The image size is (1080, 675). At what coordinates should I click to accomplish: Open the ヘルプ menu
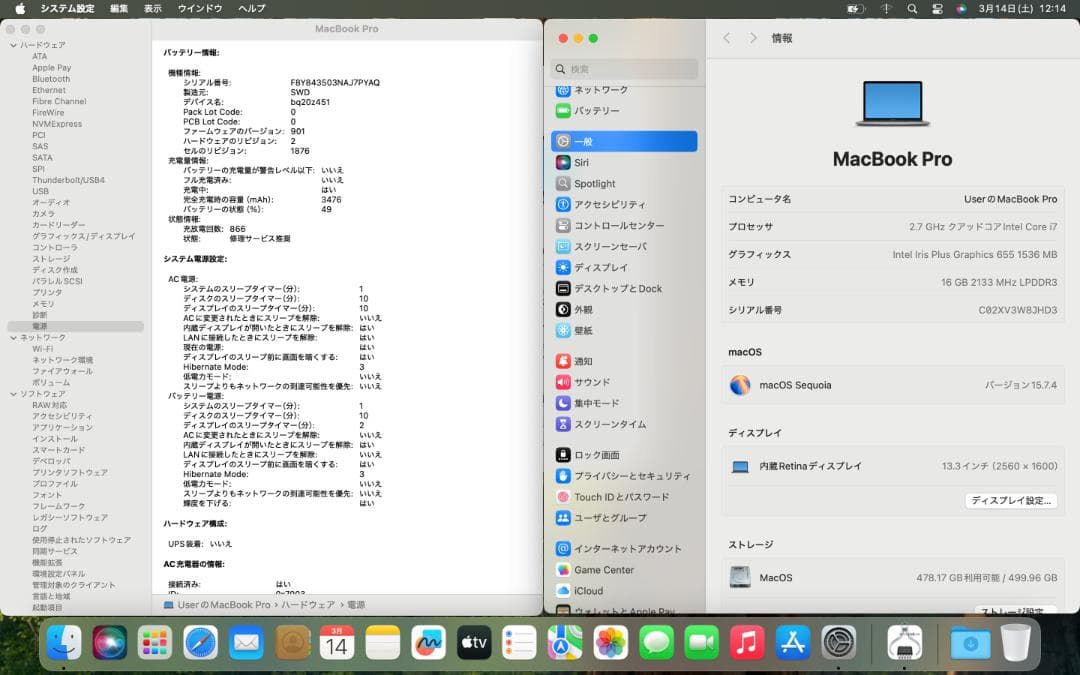[251, 8]
